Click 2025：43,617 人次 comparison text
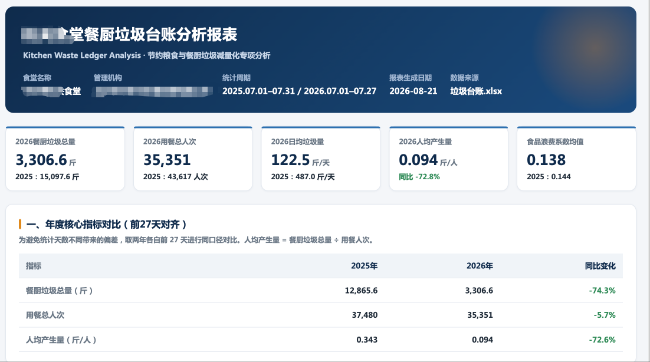Image resolution: width=650 pixels, height=362 pixels. click(176, 177)
